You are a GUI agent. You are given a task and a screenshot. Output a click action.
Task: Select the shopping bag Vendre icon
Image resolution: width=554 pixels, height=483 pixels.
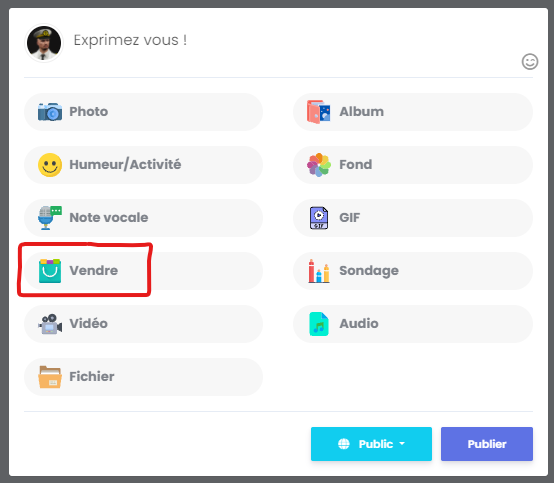click(x=50, y=271)
